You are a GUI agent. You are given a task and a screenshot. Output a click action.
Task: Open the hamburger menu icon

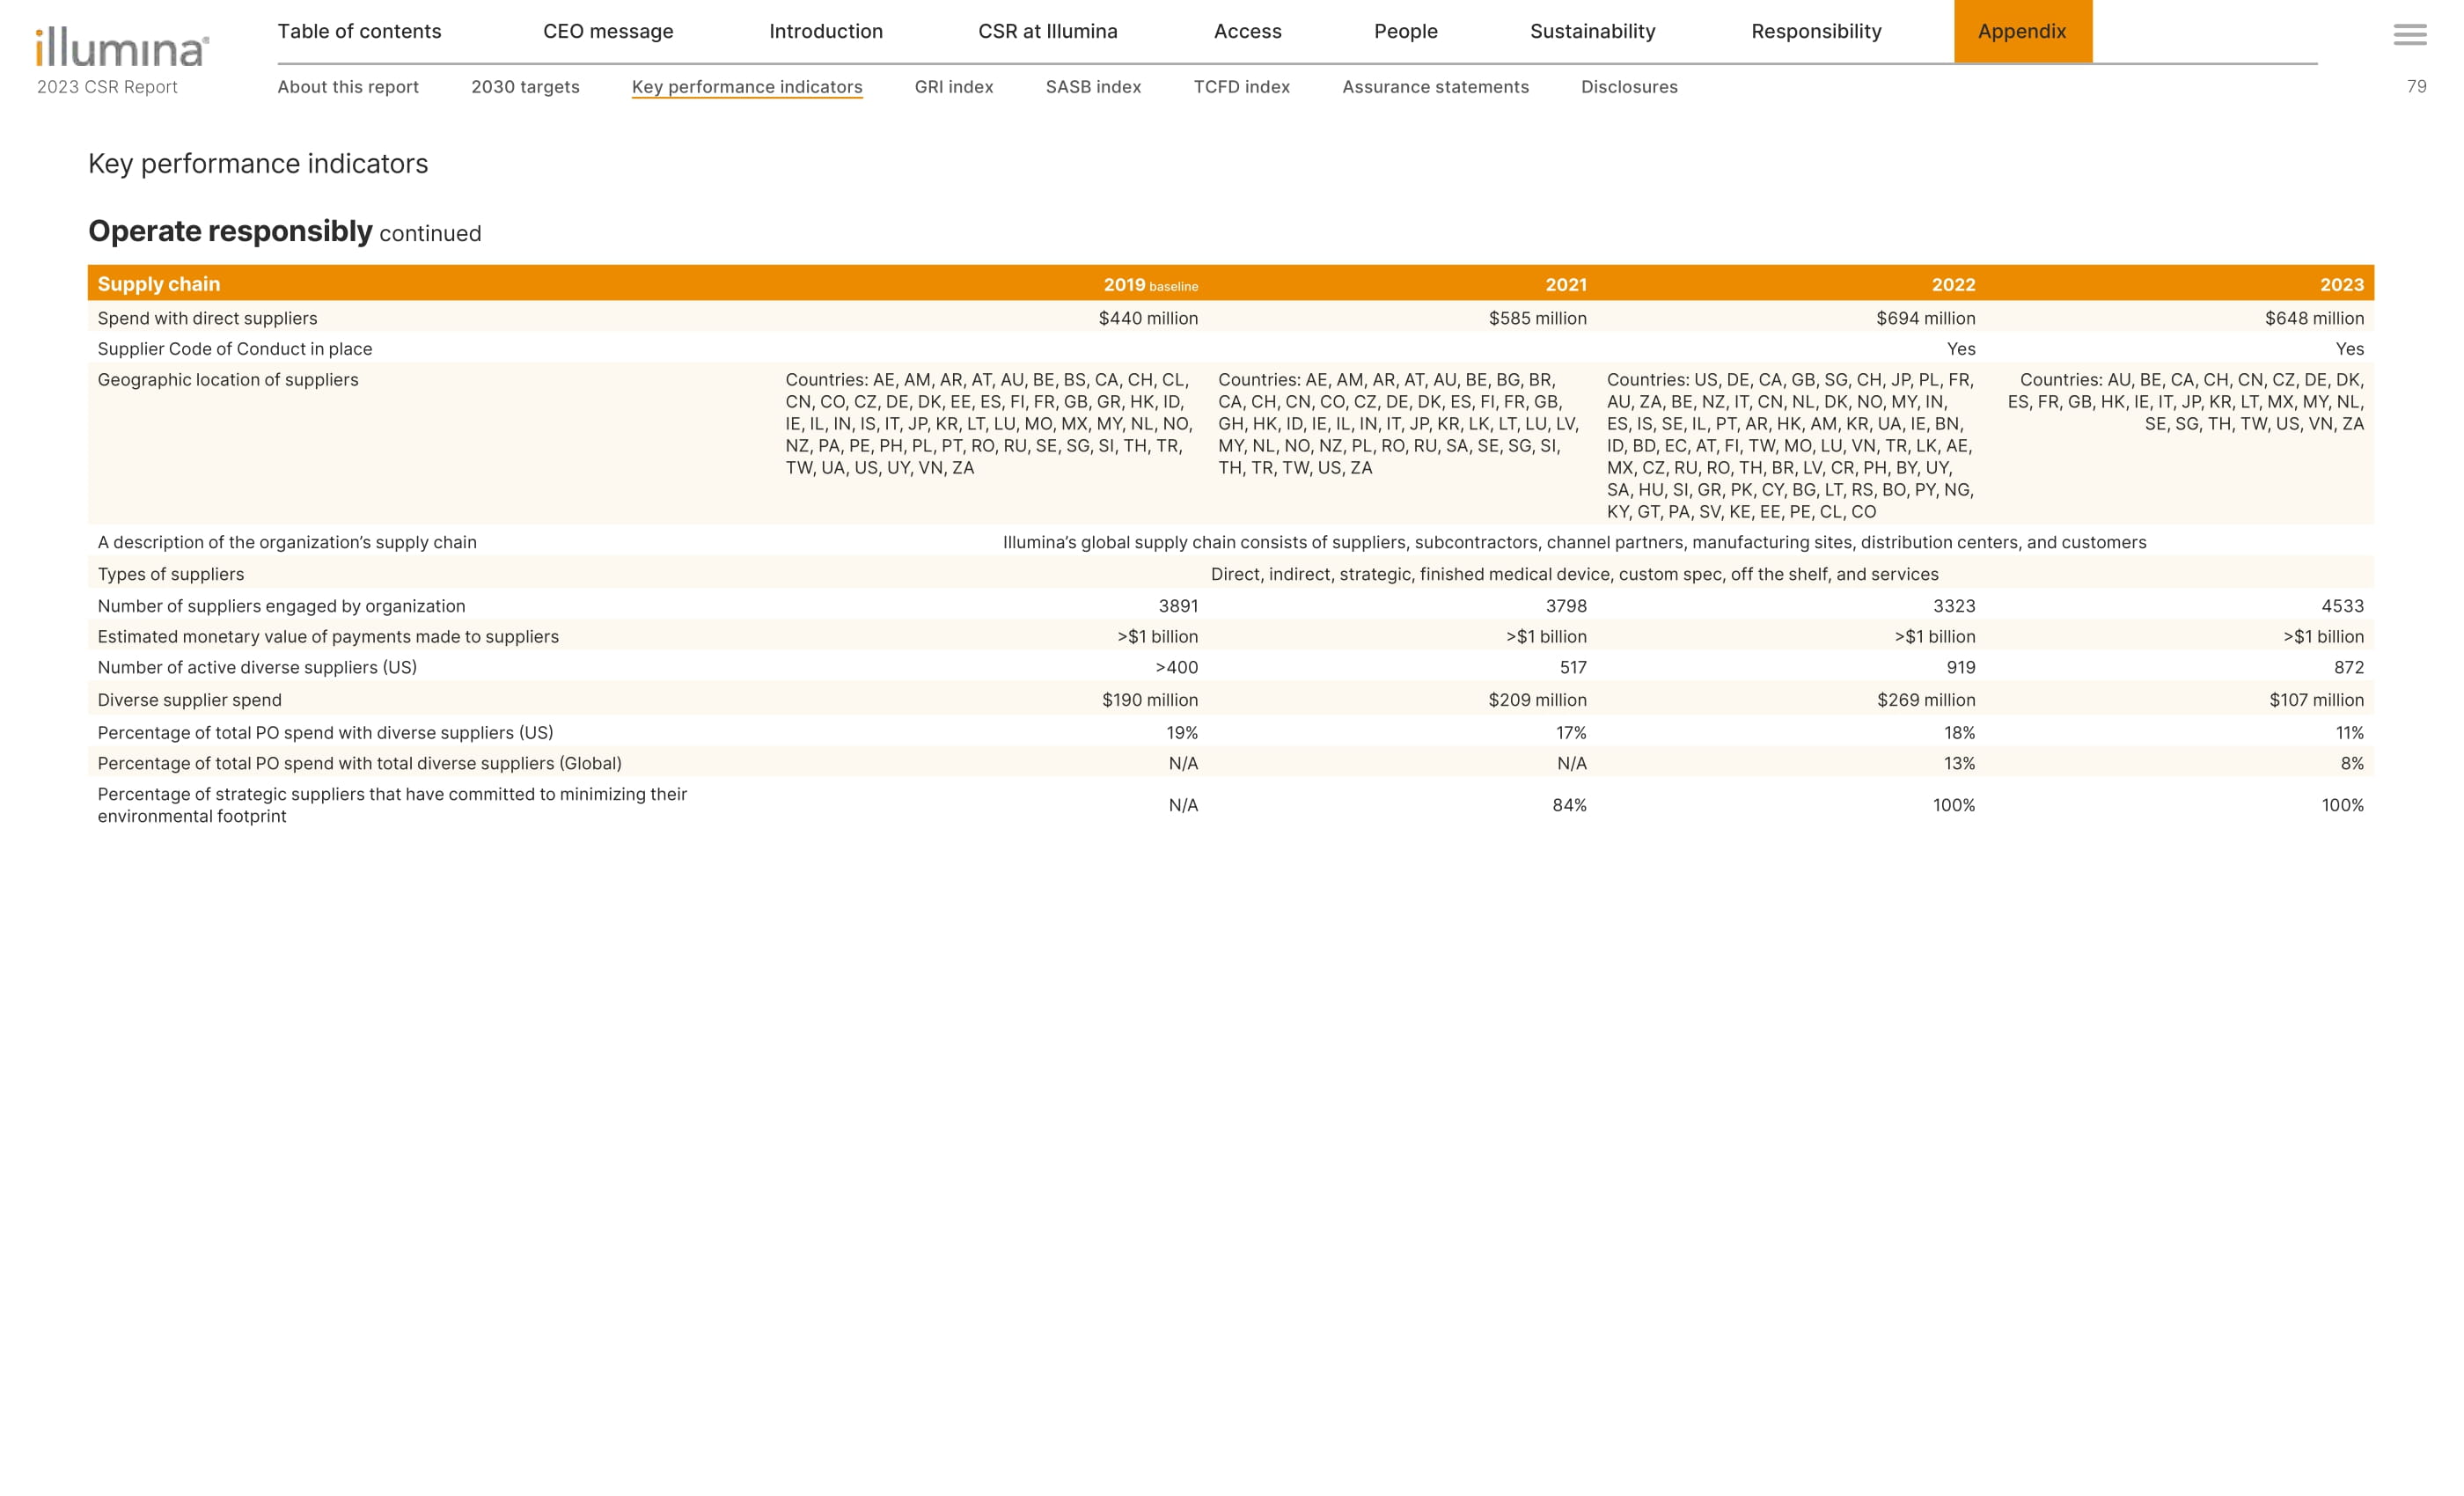(x=2409, y=35)
